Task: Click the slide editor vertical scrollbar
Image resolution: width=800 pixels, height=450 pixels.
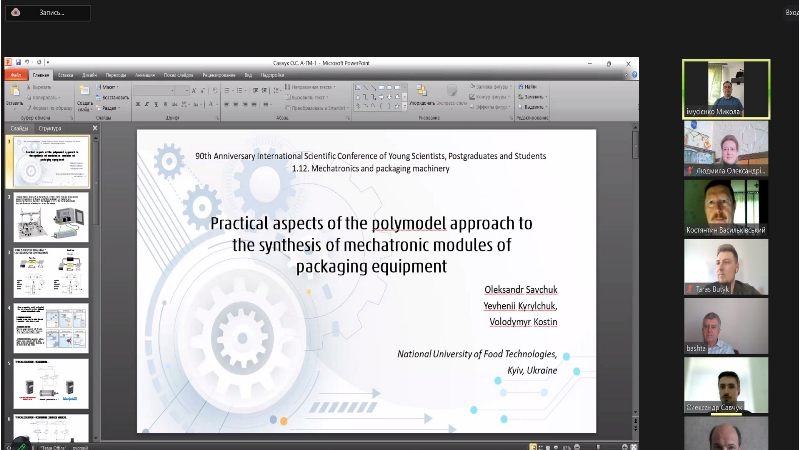Action: pyautogui.click(x=633, y=280)
